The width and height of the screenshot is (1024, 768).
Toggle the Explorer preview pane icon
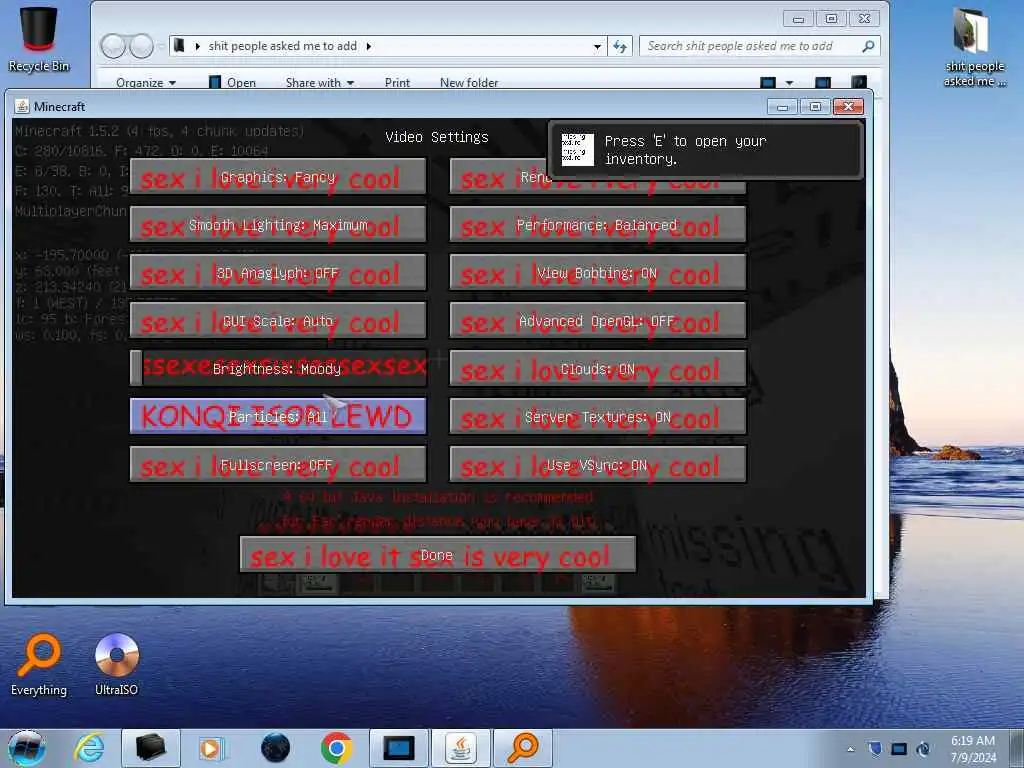[823, 83]
